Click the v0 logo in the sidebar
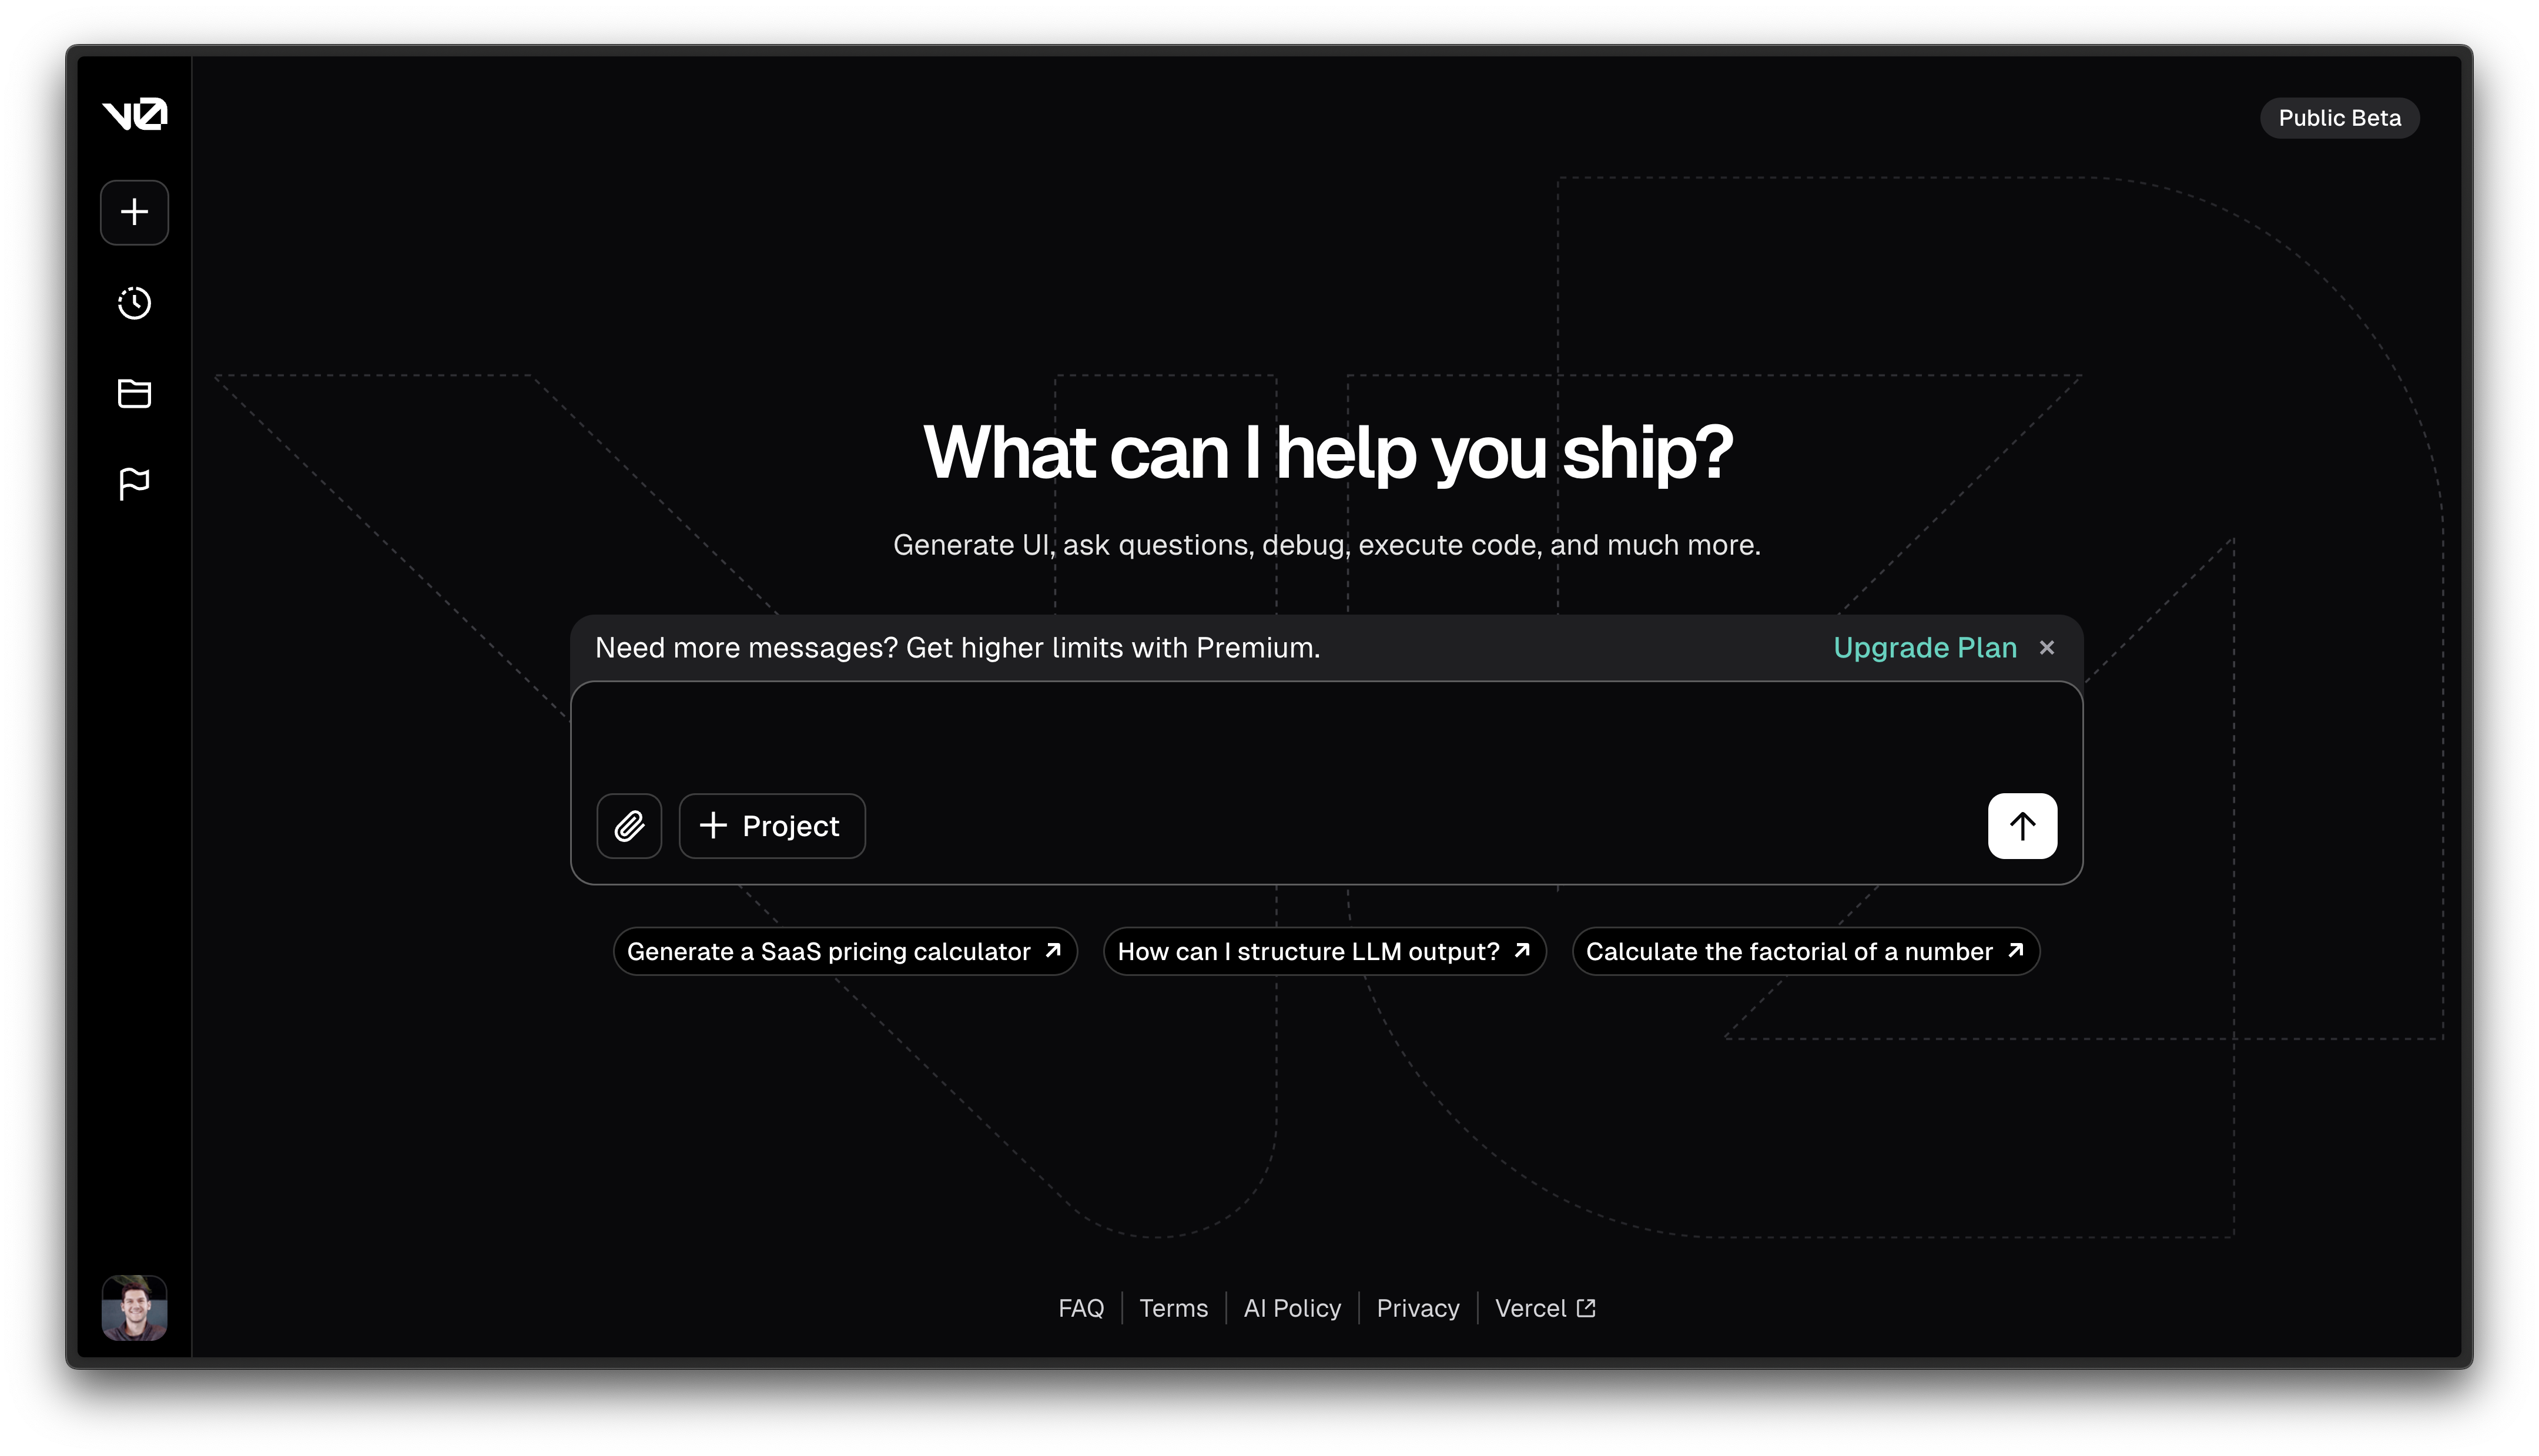Image resolution: width=2539 pixels, height=1456 pixels. [134, 114]
